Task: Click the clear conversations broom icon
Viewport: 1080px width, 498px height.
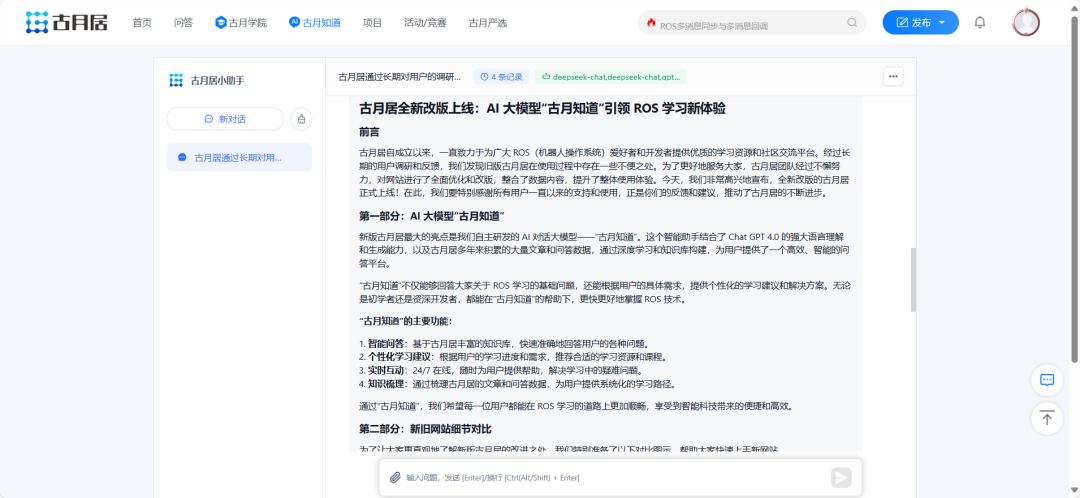Action: click(301, 119)
